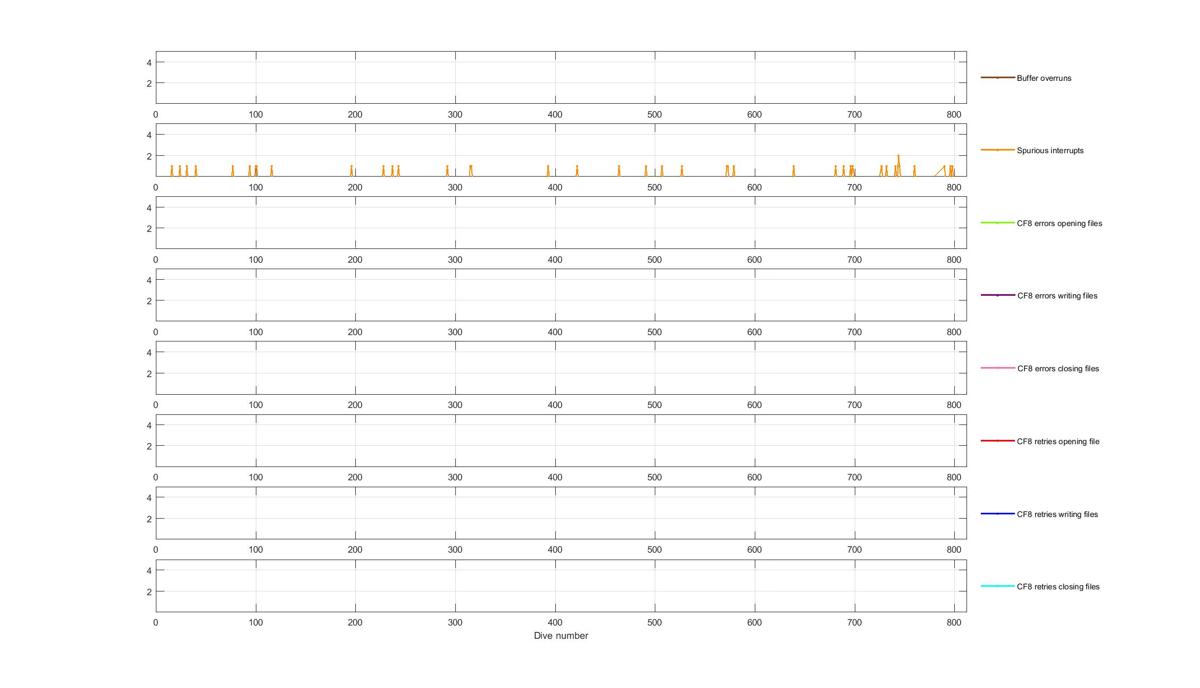Click tick 0 under the CF8 retries closing plot
Viewport: 1200px width, 688px height.
[x=156, y=622]
